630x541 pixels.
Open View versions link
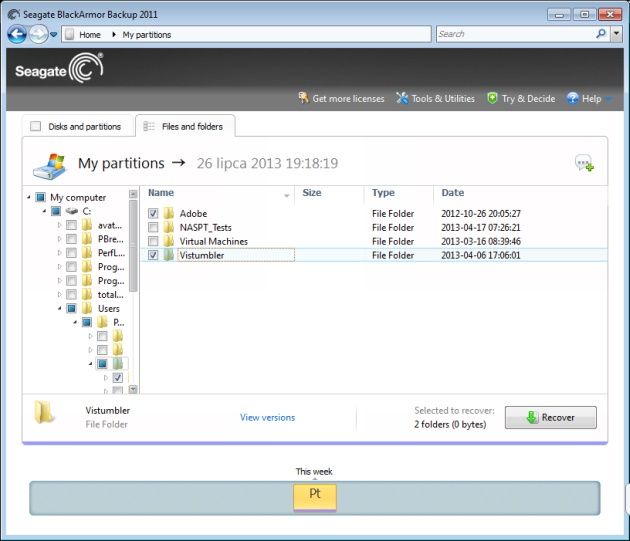point(267,418)
